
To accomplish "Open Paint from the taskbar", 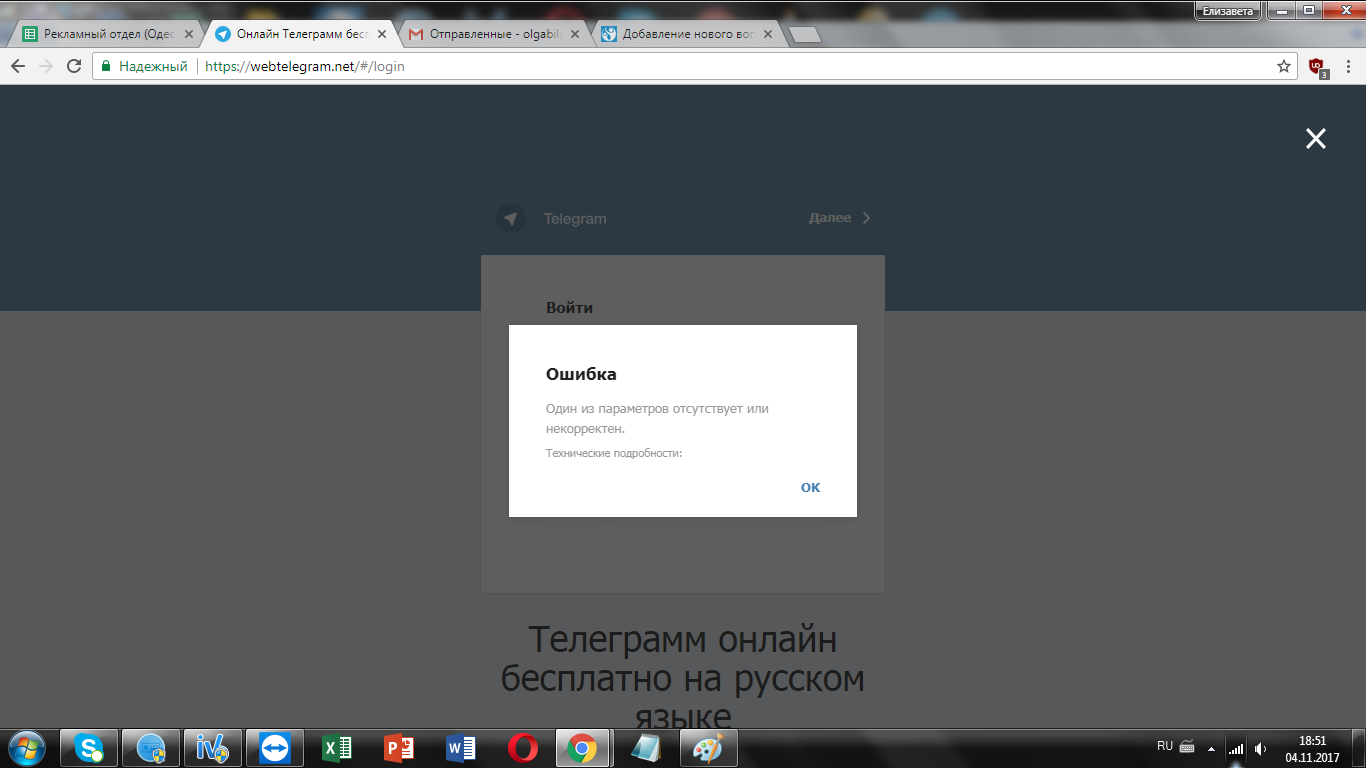I will pos(708,747).
